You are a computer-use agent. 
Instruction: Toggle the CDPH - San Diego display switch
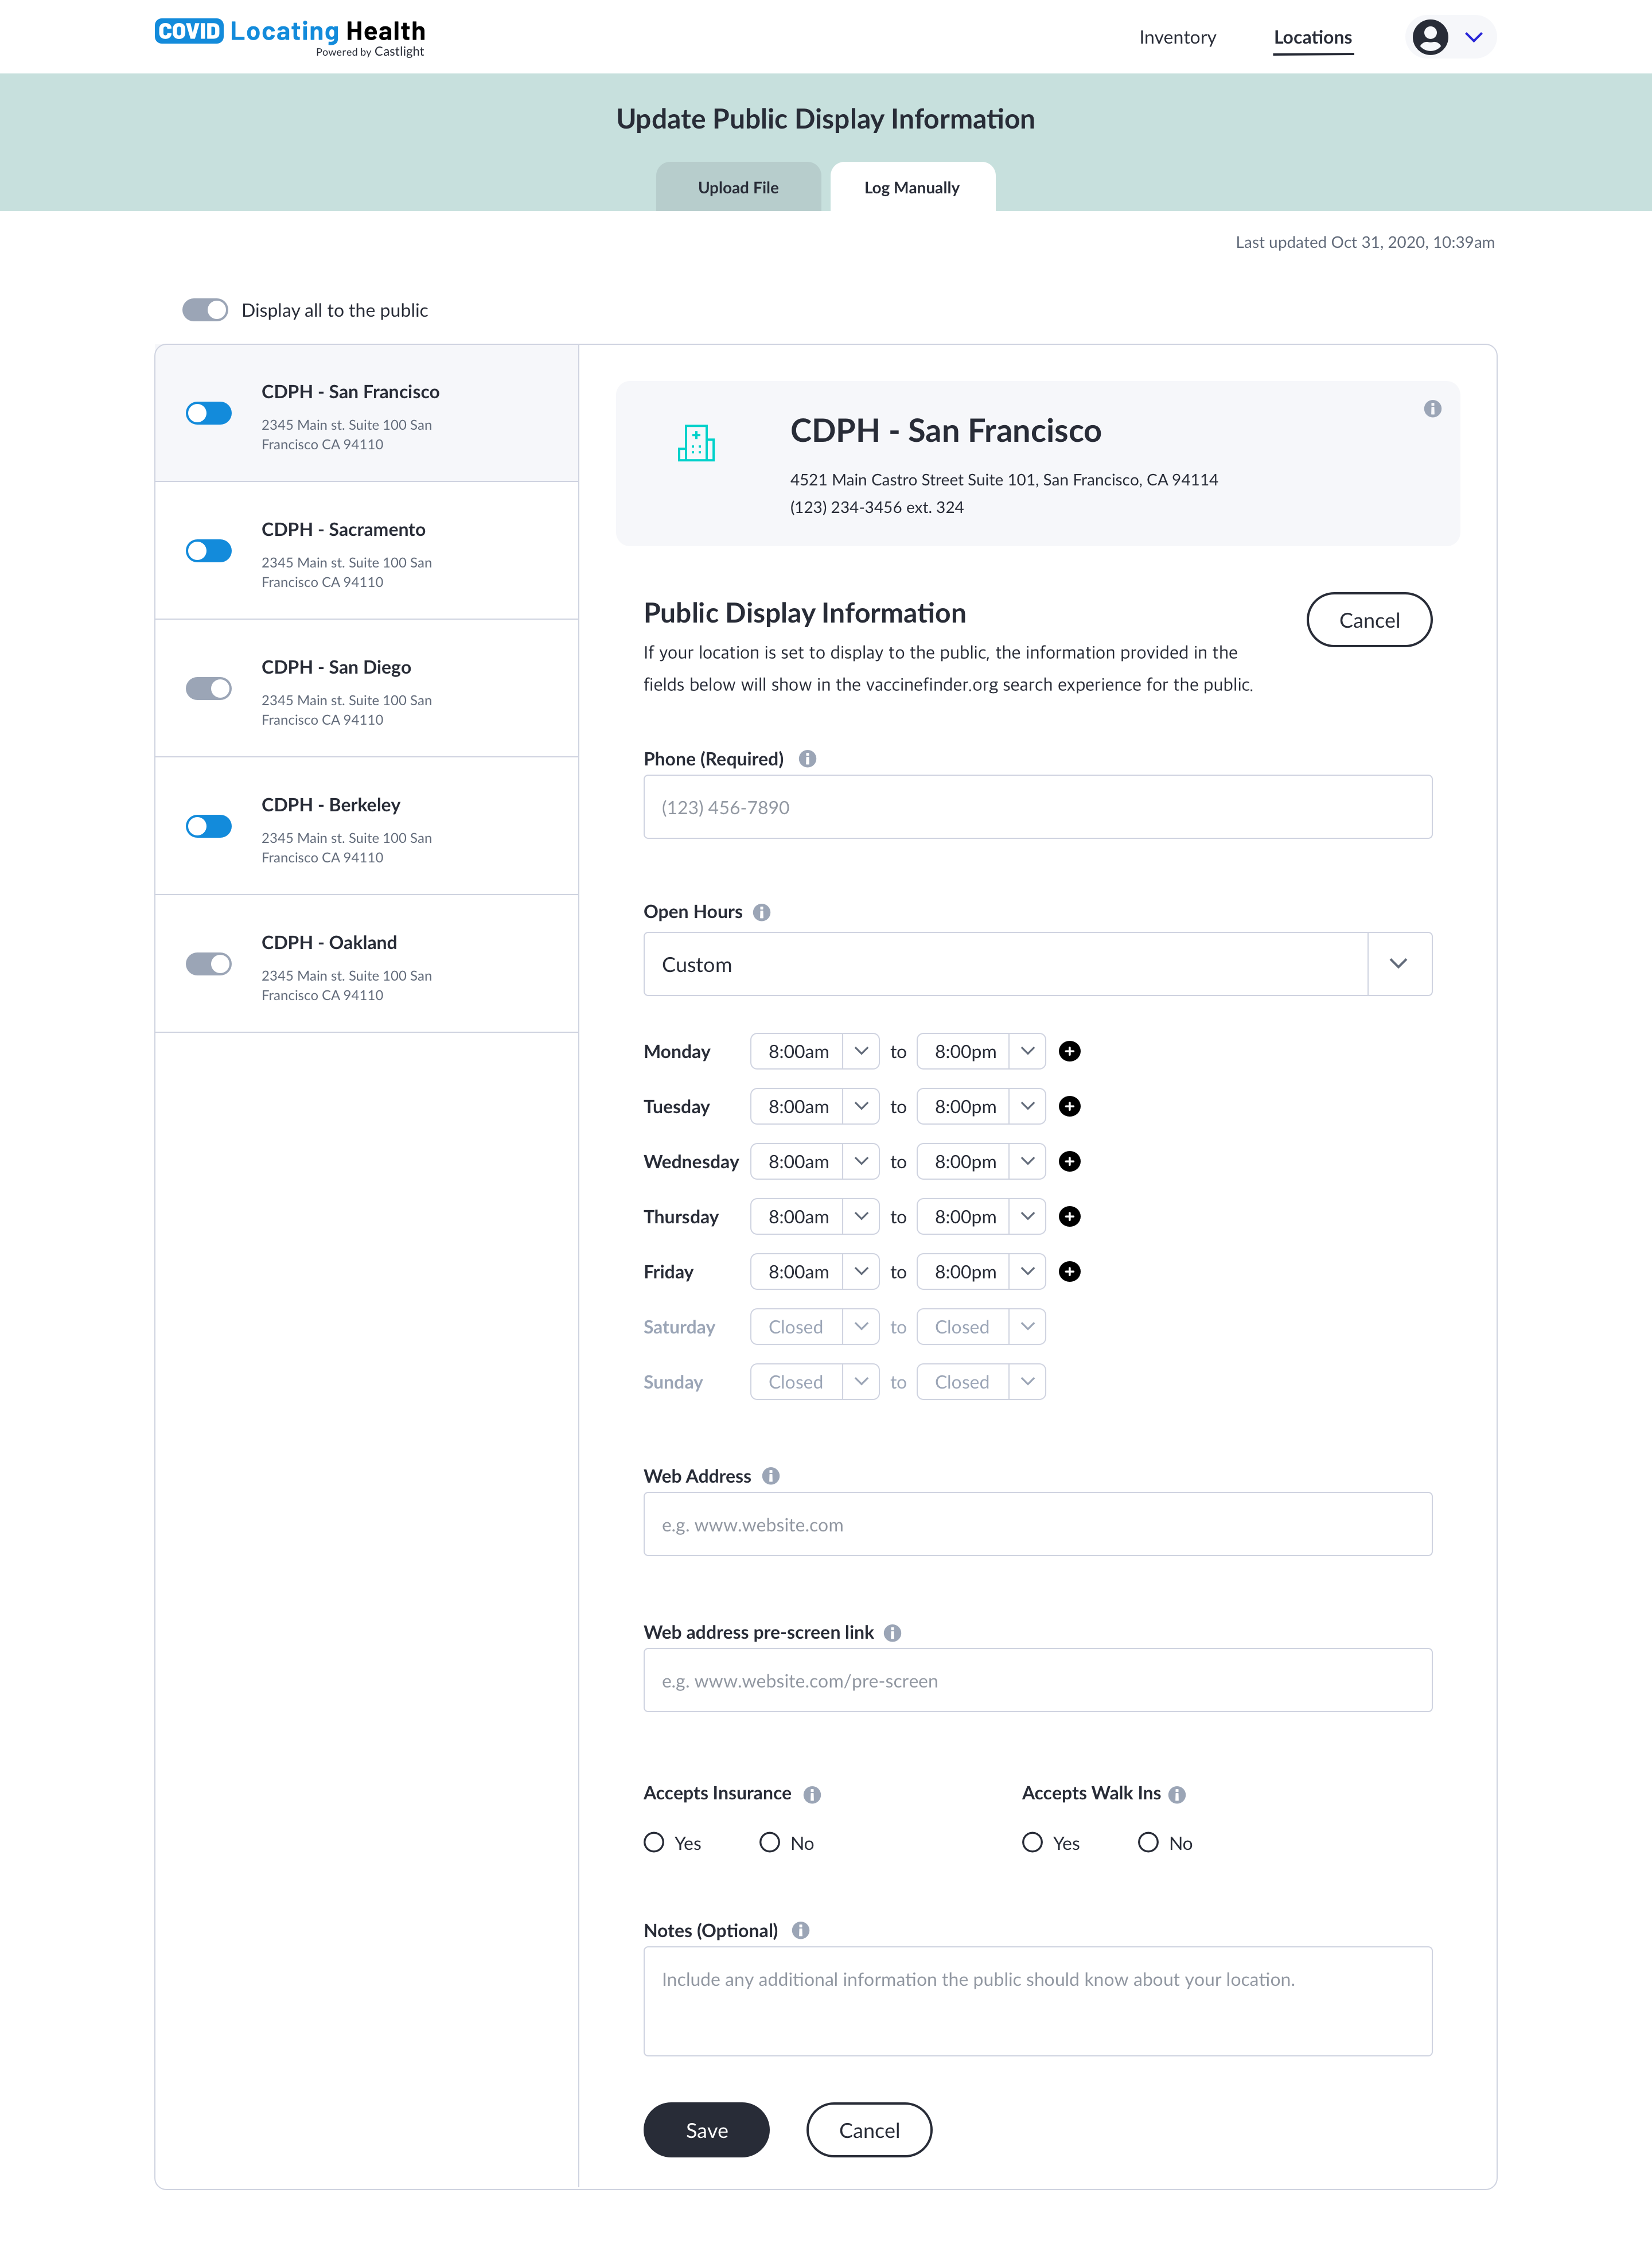tap(209, 688)
